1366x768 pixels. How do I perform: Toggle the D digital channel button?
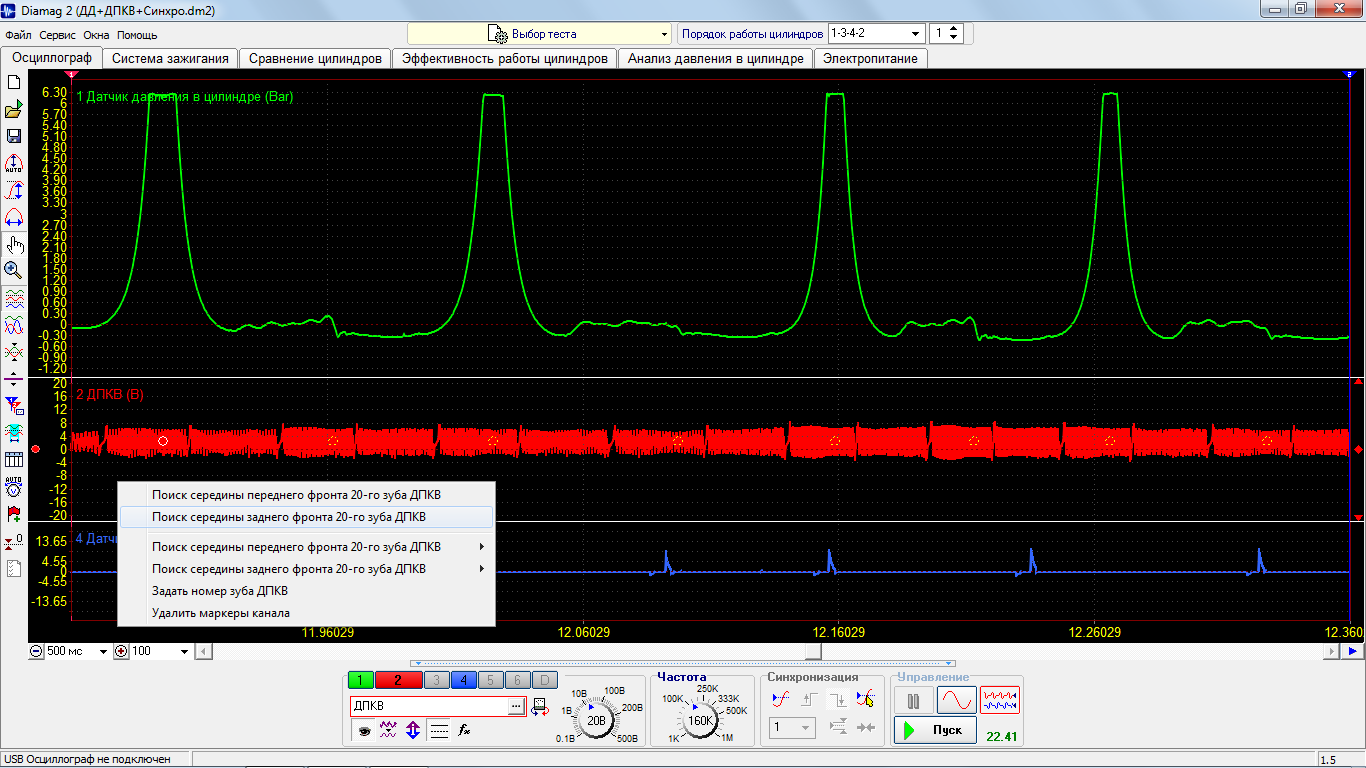click(x=544, y=680)
